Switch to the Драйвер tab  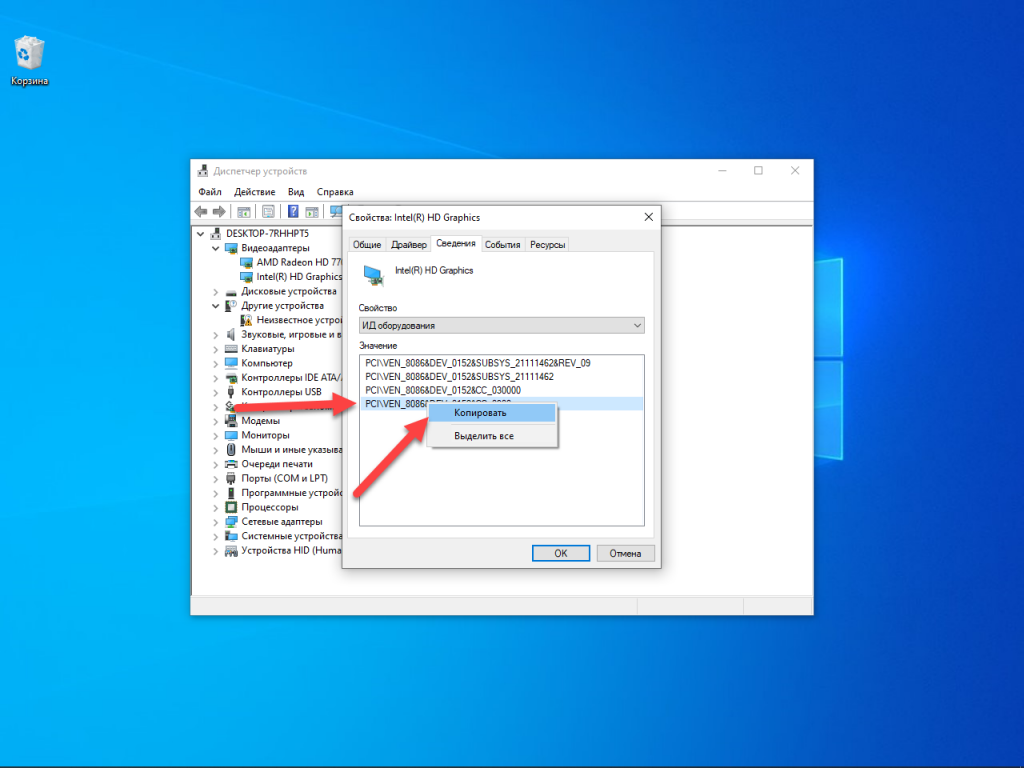click(408, 244)
